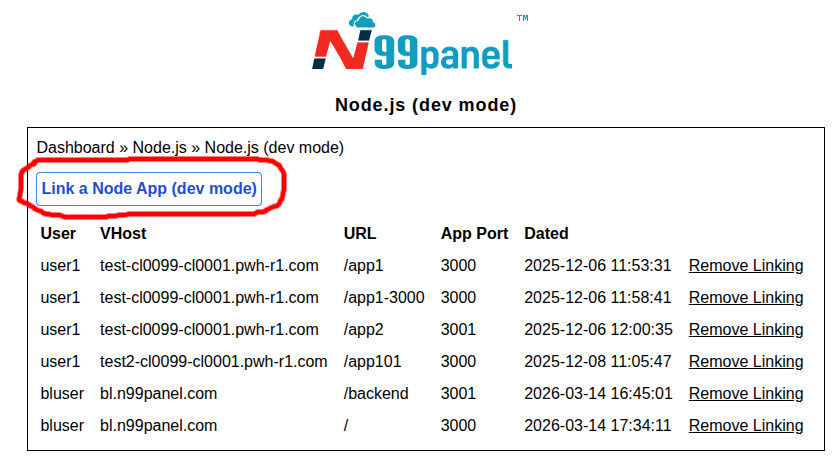Go to the Node.js breadcrumb section

coord(160,147)
